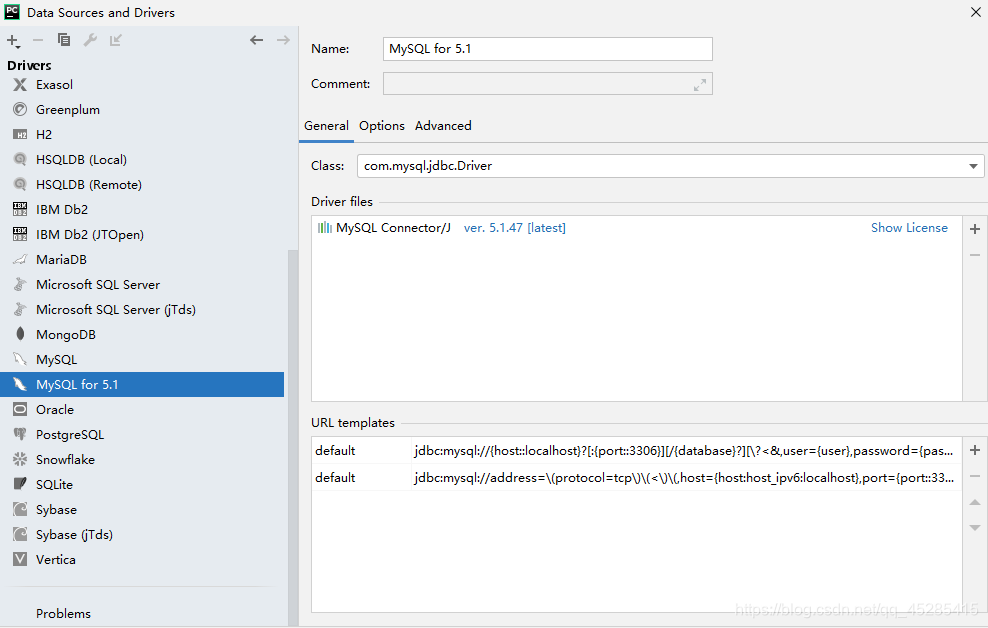Close the Data Sources and Drivers dialog
This screenshot has height=628, width=988.
(975, 13)
